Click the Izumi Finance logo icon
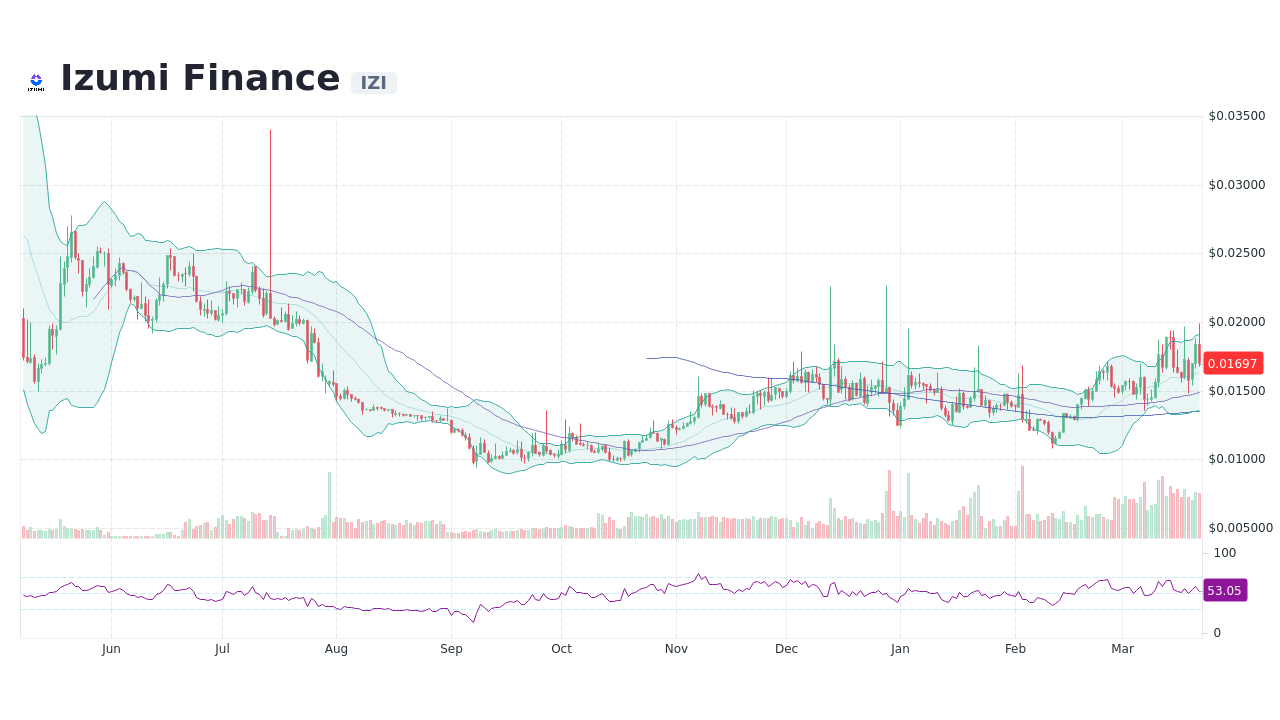 (x=36, y=80)
